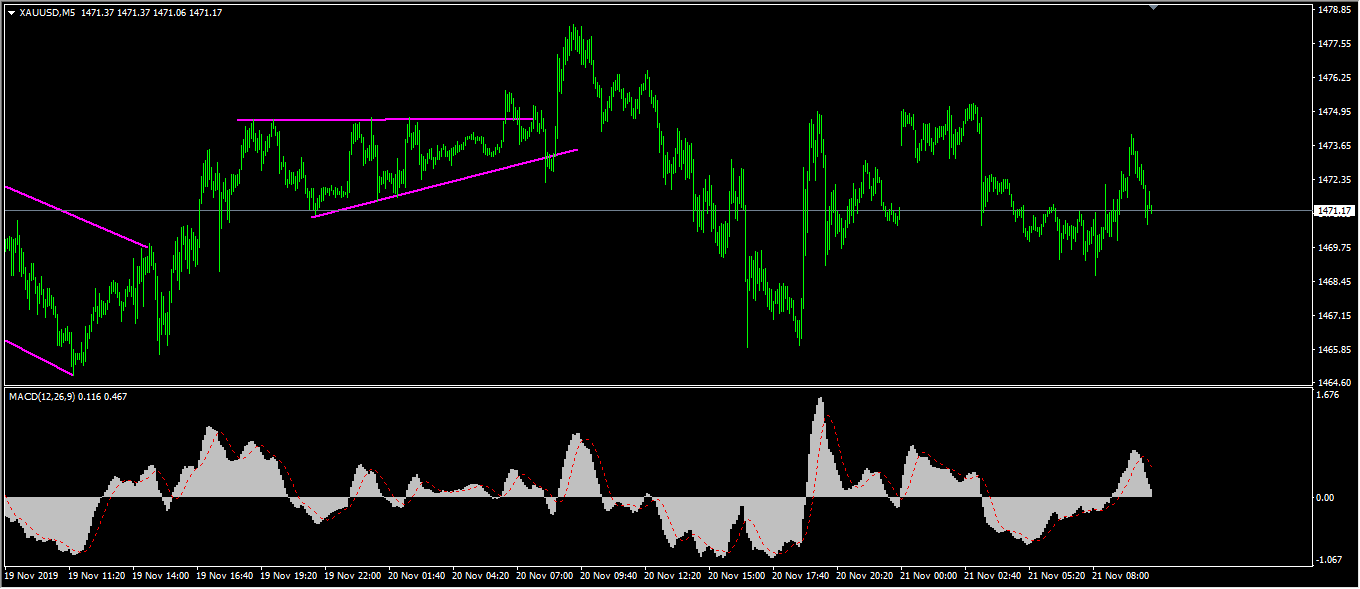Click the 19 Nov 22:00 time label
This screenshot has height=589, width=1360.
point(353,576)
